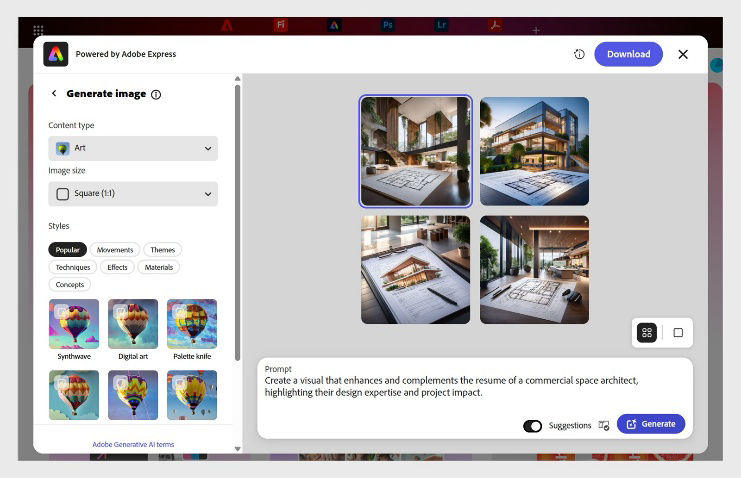This screenshot has height=478, width=741.
Task: Open info icon next to Generate image
Action: (x=156, y=95)
